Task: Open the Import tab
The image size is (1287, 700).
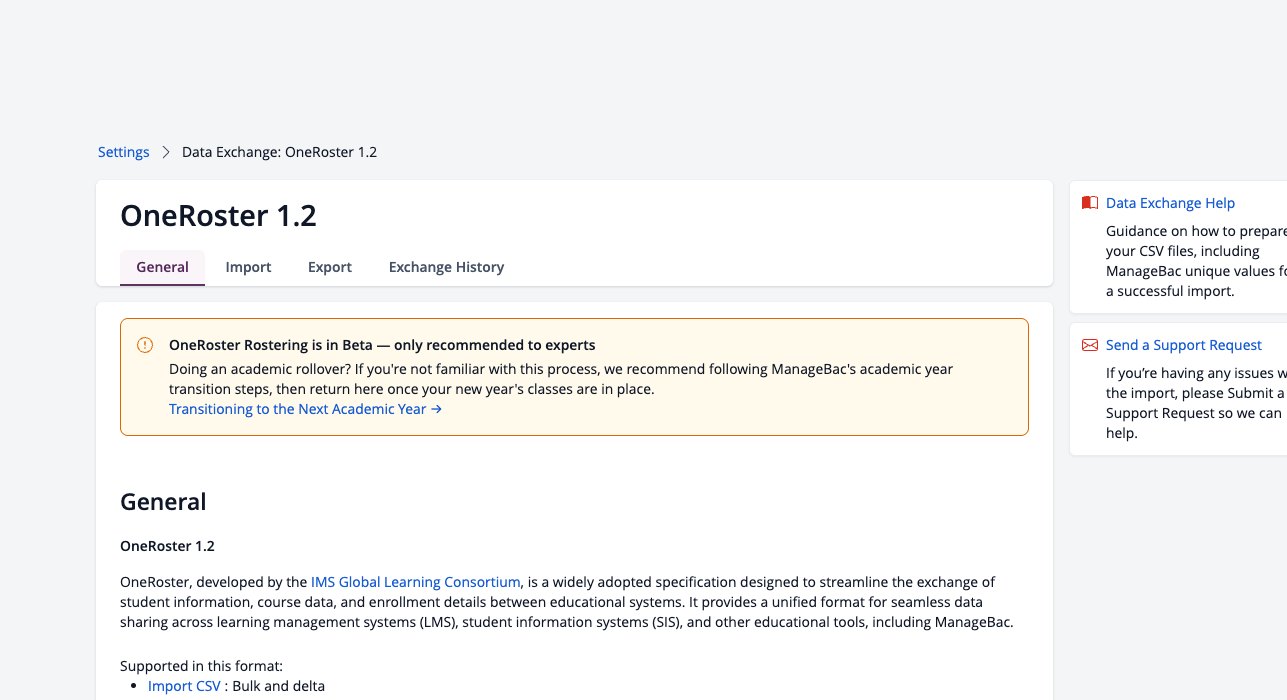Action: [248, 267]
